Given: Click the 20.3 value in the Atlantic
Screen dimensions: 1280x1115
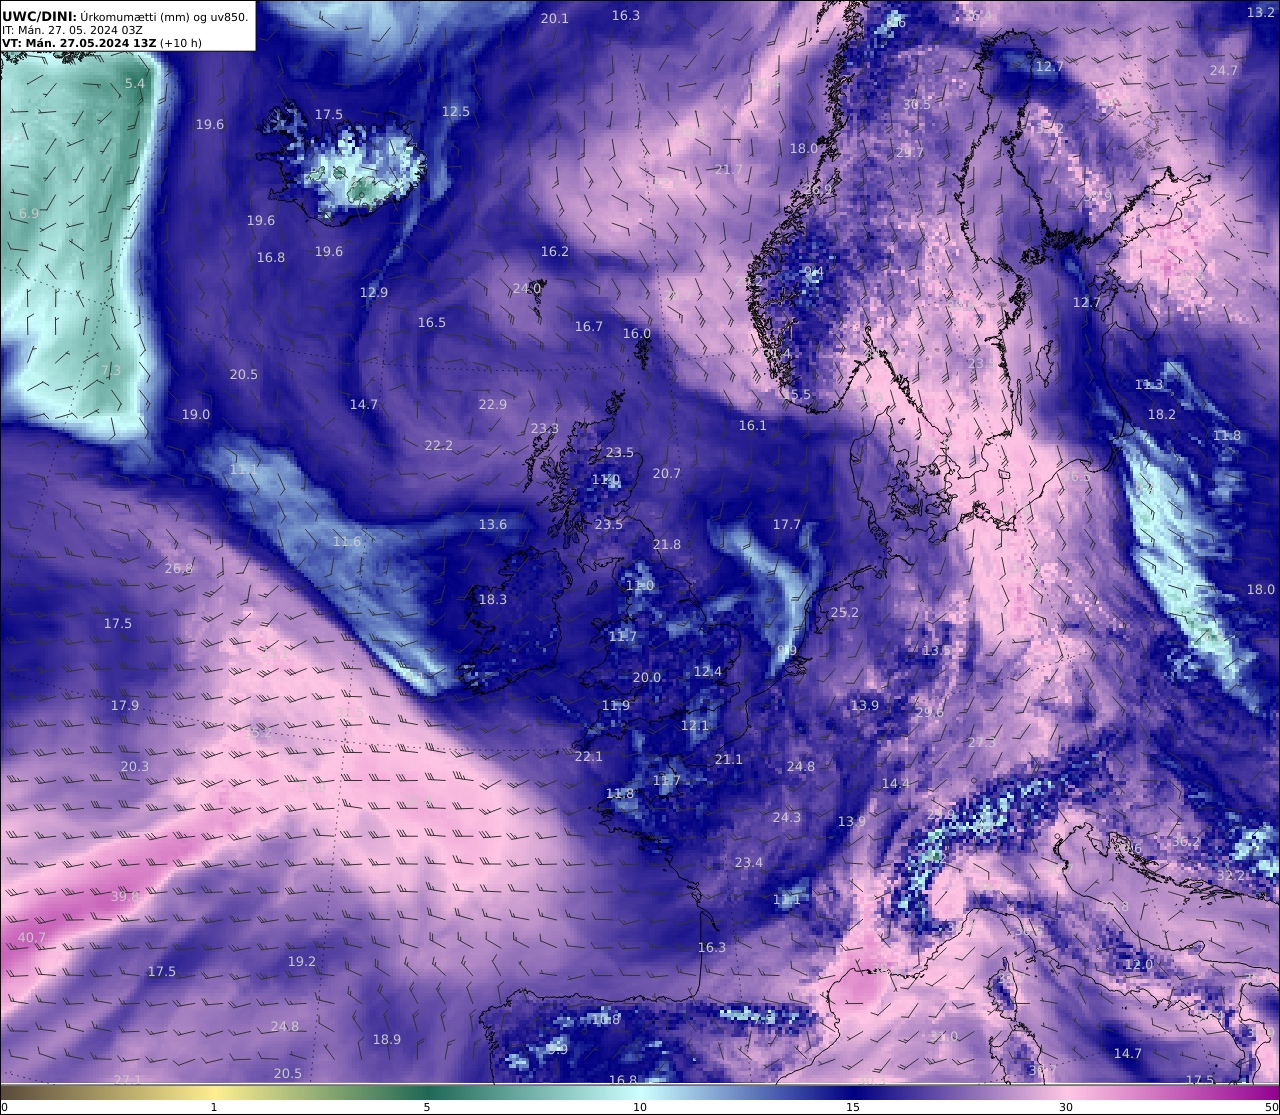Looking at the screenshot, I should (135, 767).
